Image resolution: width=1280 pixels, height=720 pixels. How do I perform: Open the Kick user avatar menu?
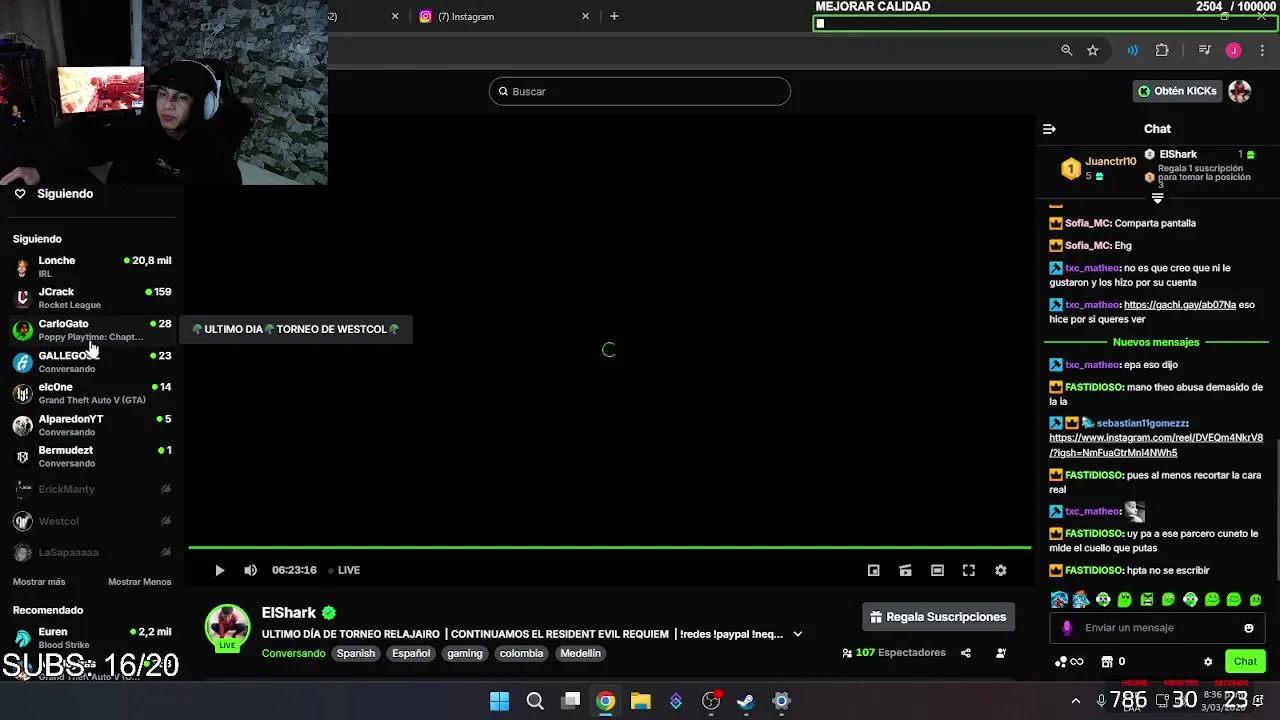click(1240, 91)
